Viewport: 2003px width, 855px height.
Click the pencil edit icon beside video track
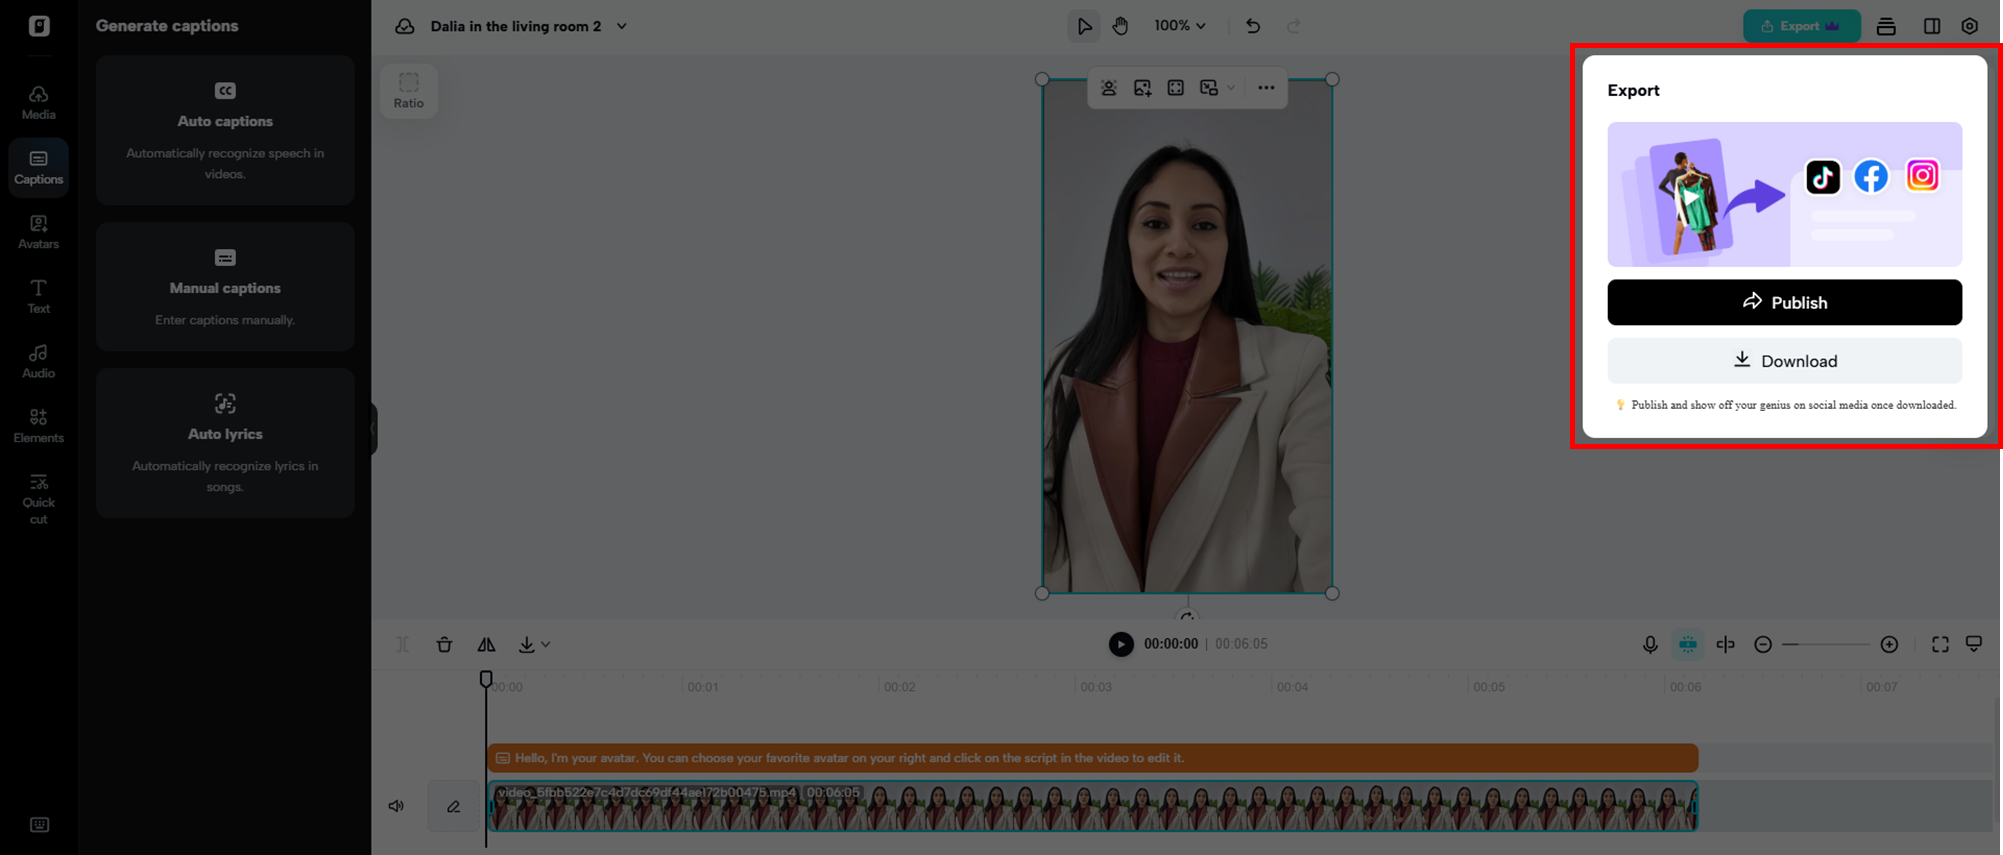pyautogui.click(x=453, y=806)
